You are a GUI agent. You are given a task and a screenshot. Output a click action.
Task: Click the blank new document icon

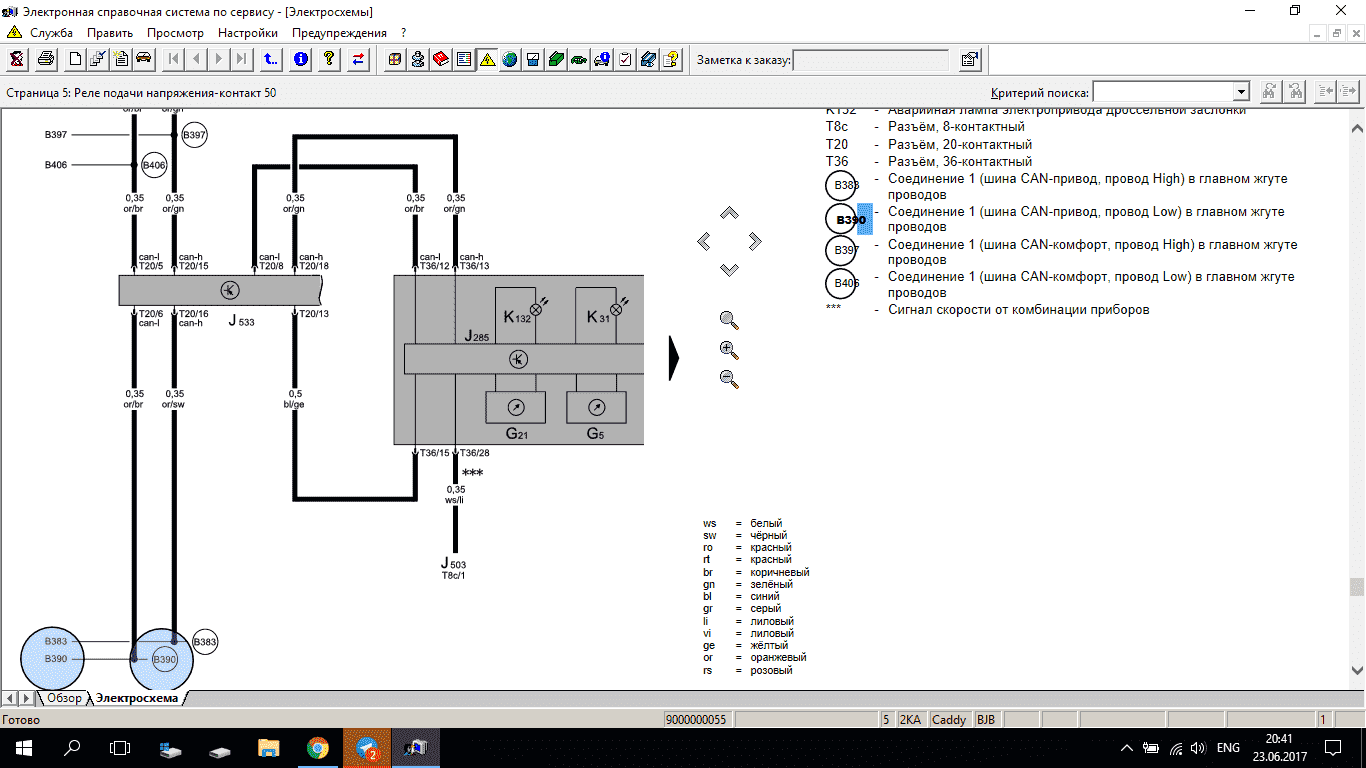76,59
